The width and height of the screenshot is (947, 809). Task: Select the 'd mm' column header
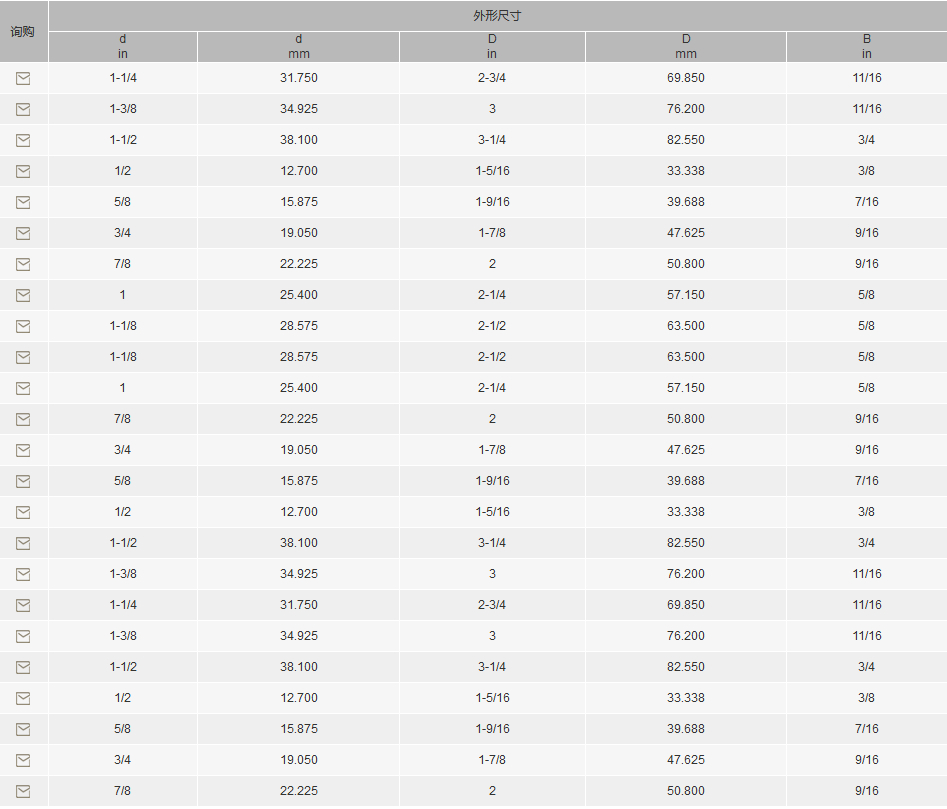click(x=298, y=47)
